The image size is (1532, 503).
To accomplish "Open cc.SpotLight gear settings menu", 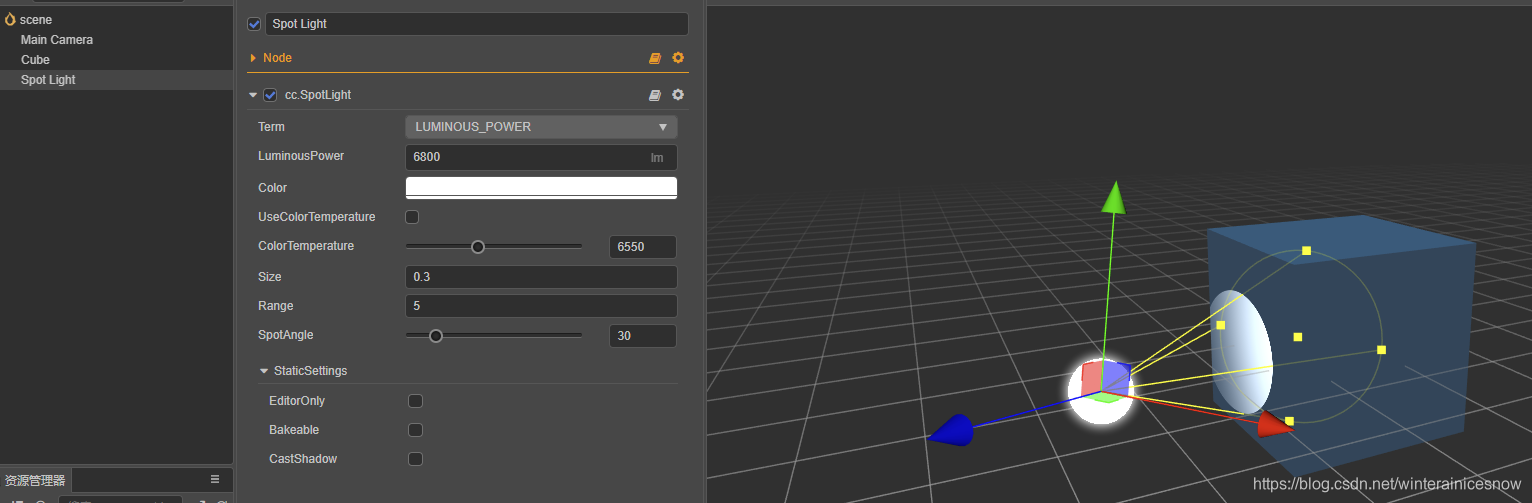I will point(678,95).
